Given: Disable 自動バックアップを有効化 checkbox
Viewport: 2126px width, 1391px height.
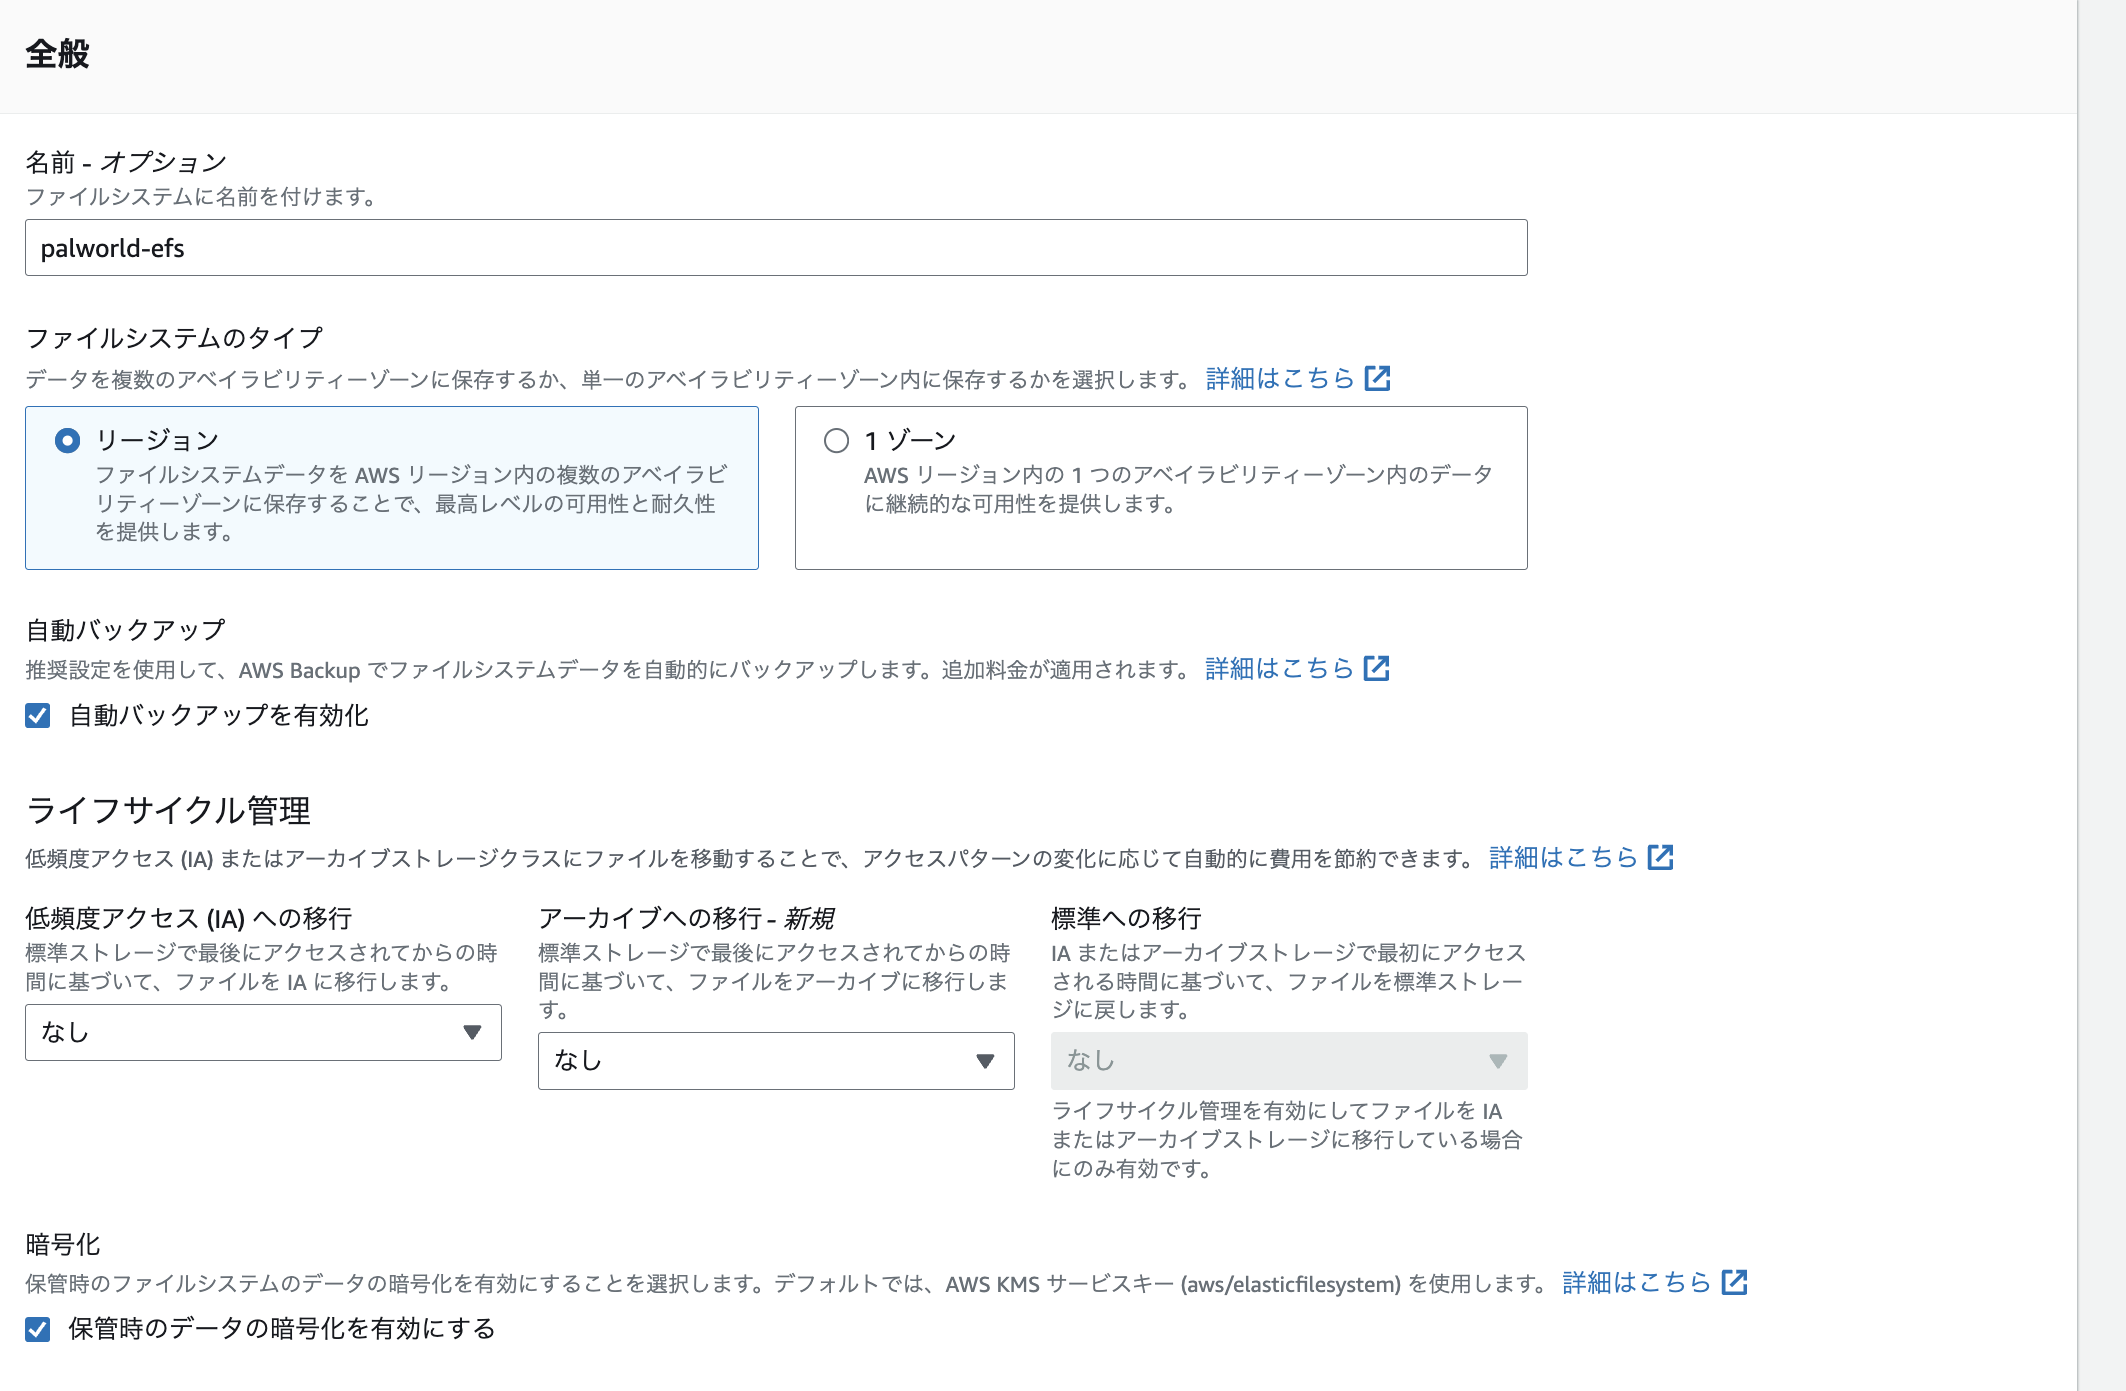Looking at the screenshot, I should pyautogui.click(x=38, y=716).
